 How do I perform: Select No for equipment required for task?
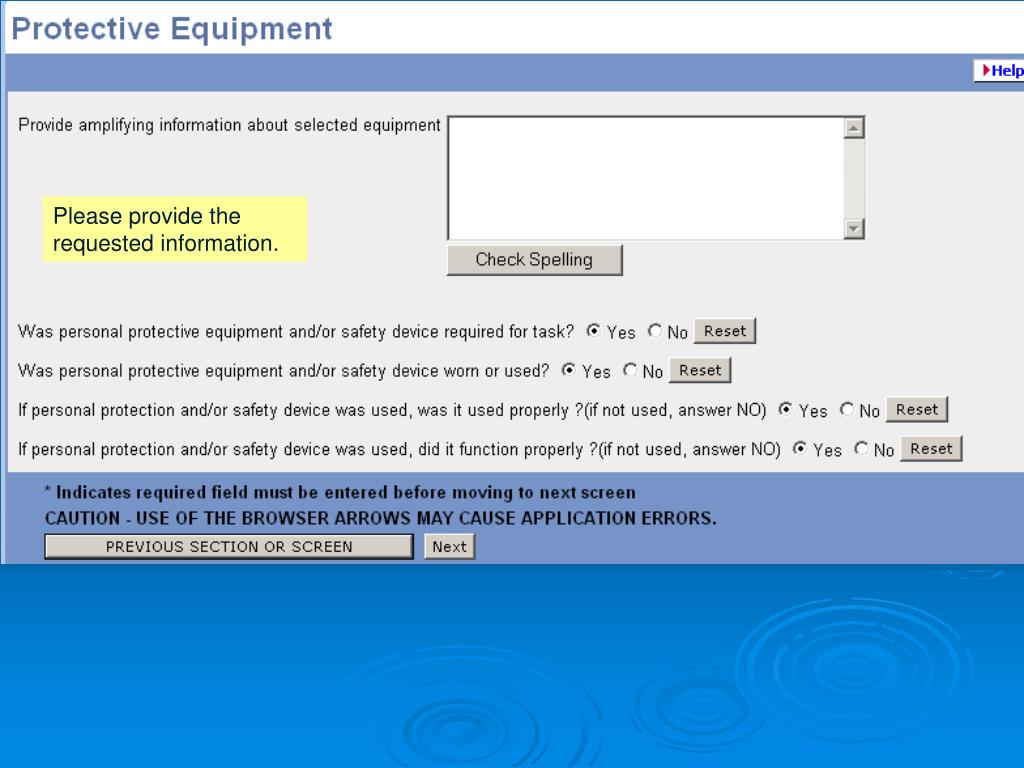click(654, 331)
